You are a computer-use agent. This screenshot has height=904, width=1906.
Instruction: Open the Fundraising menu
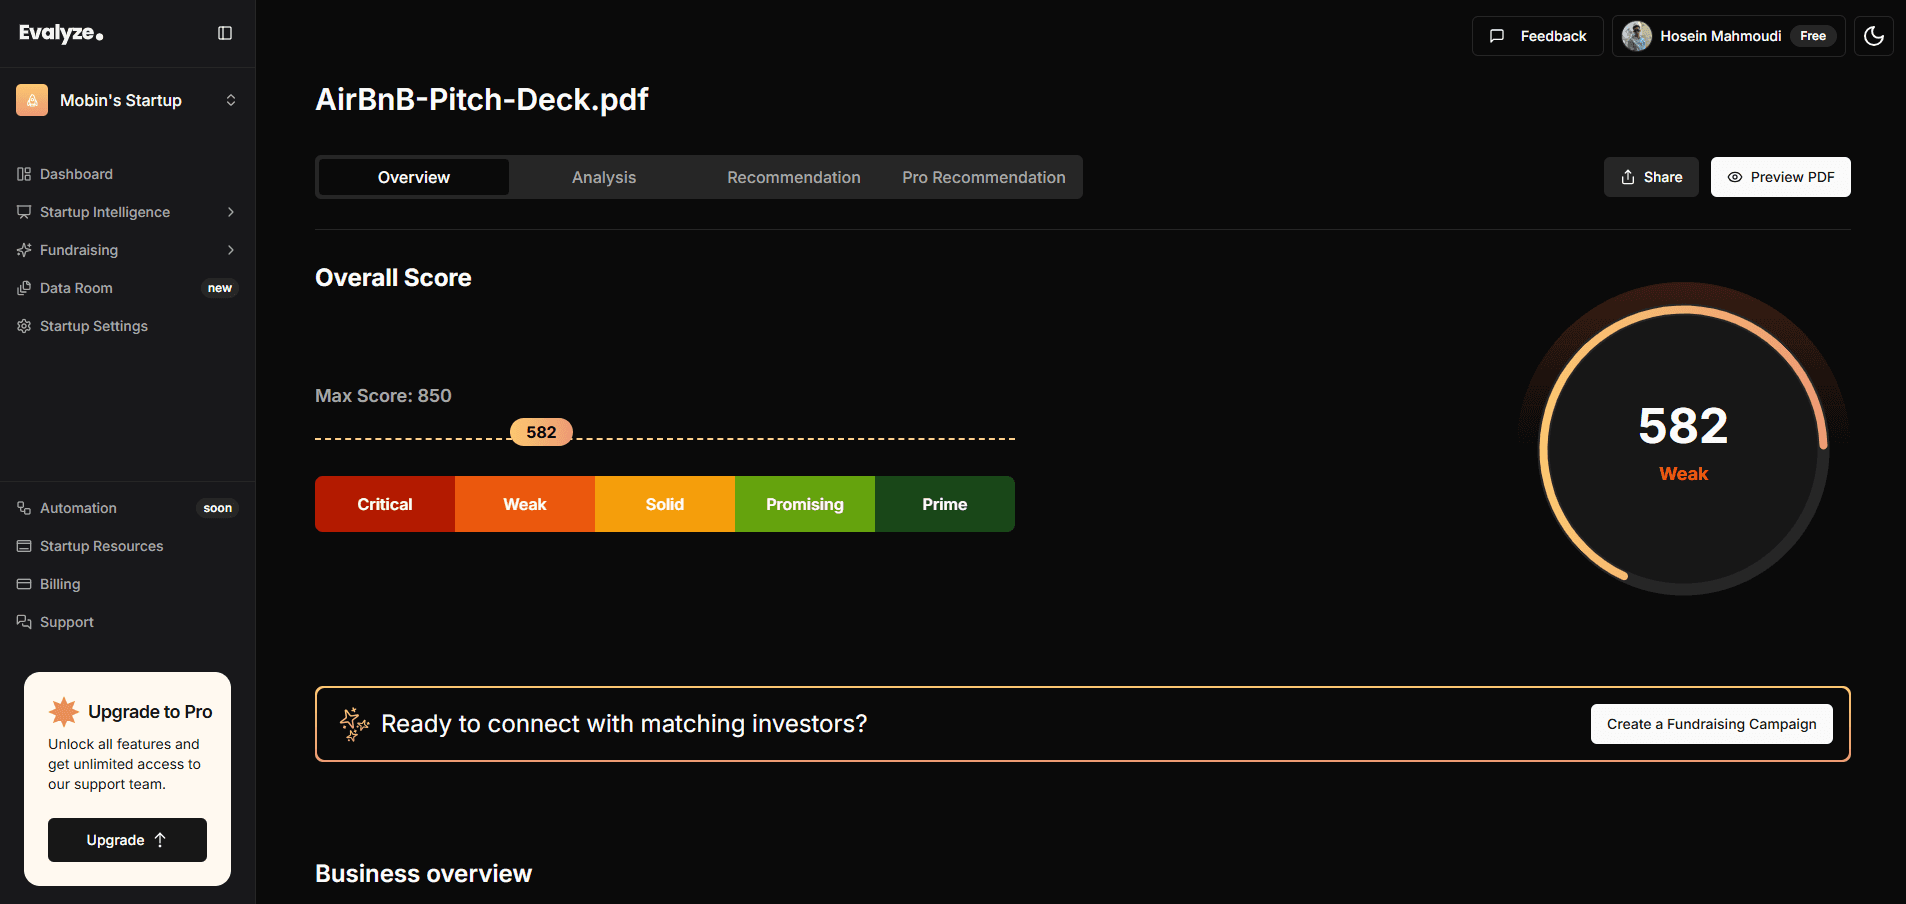pos(128,250)
